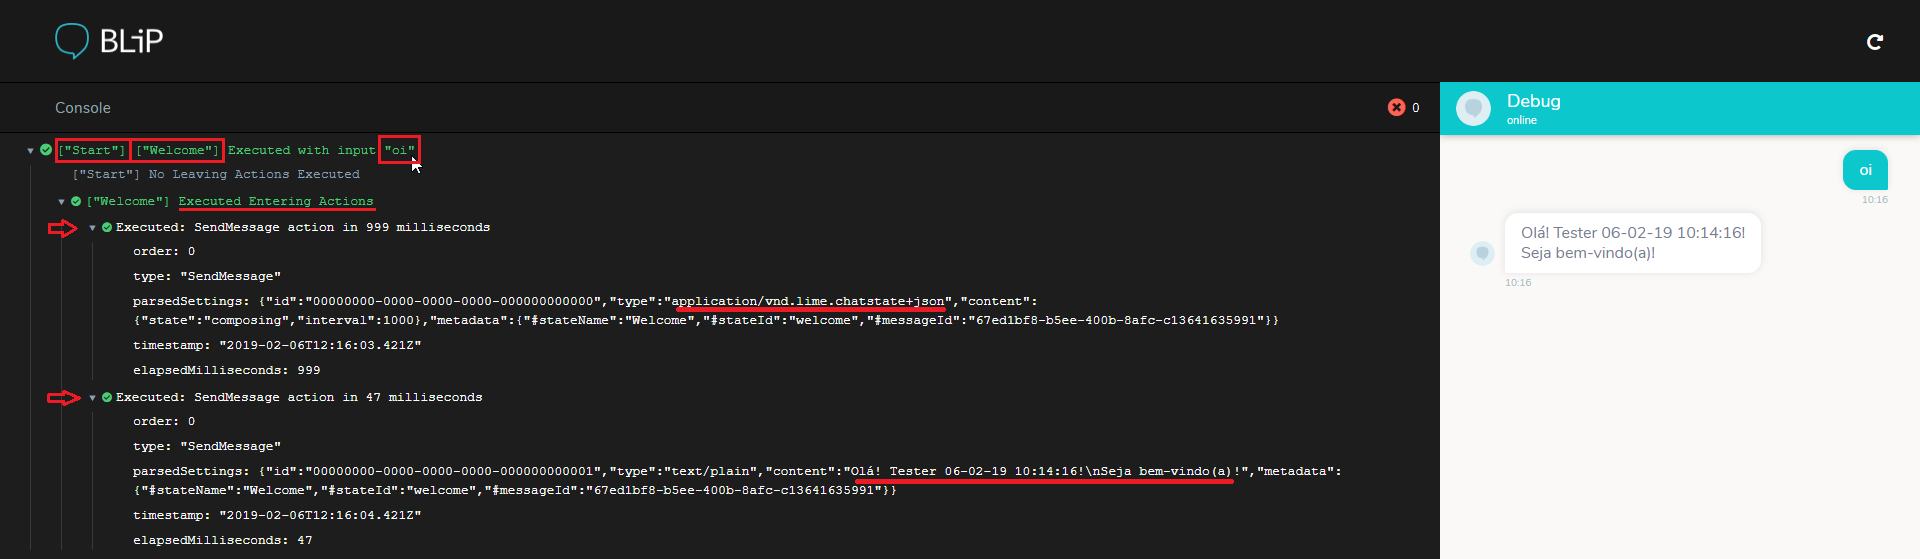This screenshot has width=1920, height=559.
Task: Click the BLiP logo icon
Action: (72, 41)
